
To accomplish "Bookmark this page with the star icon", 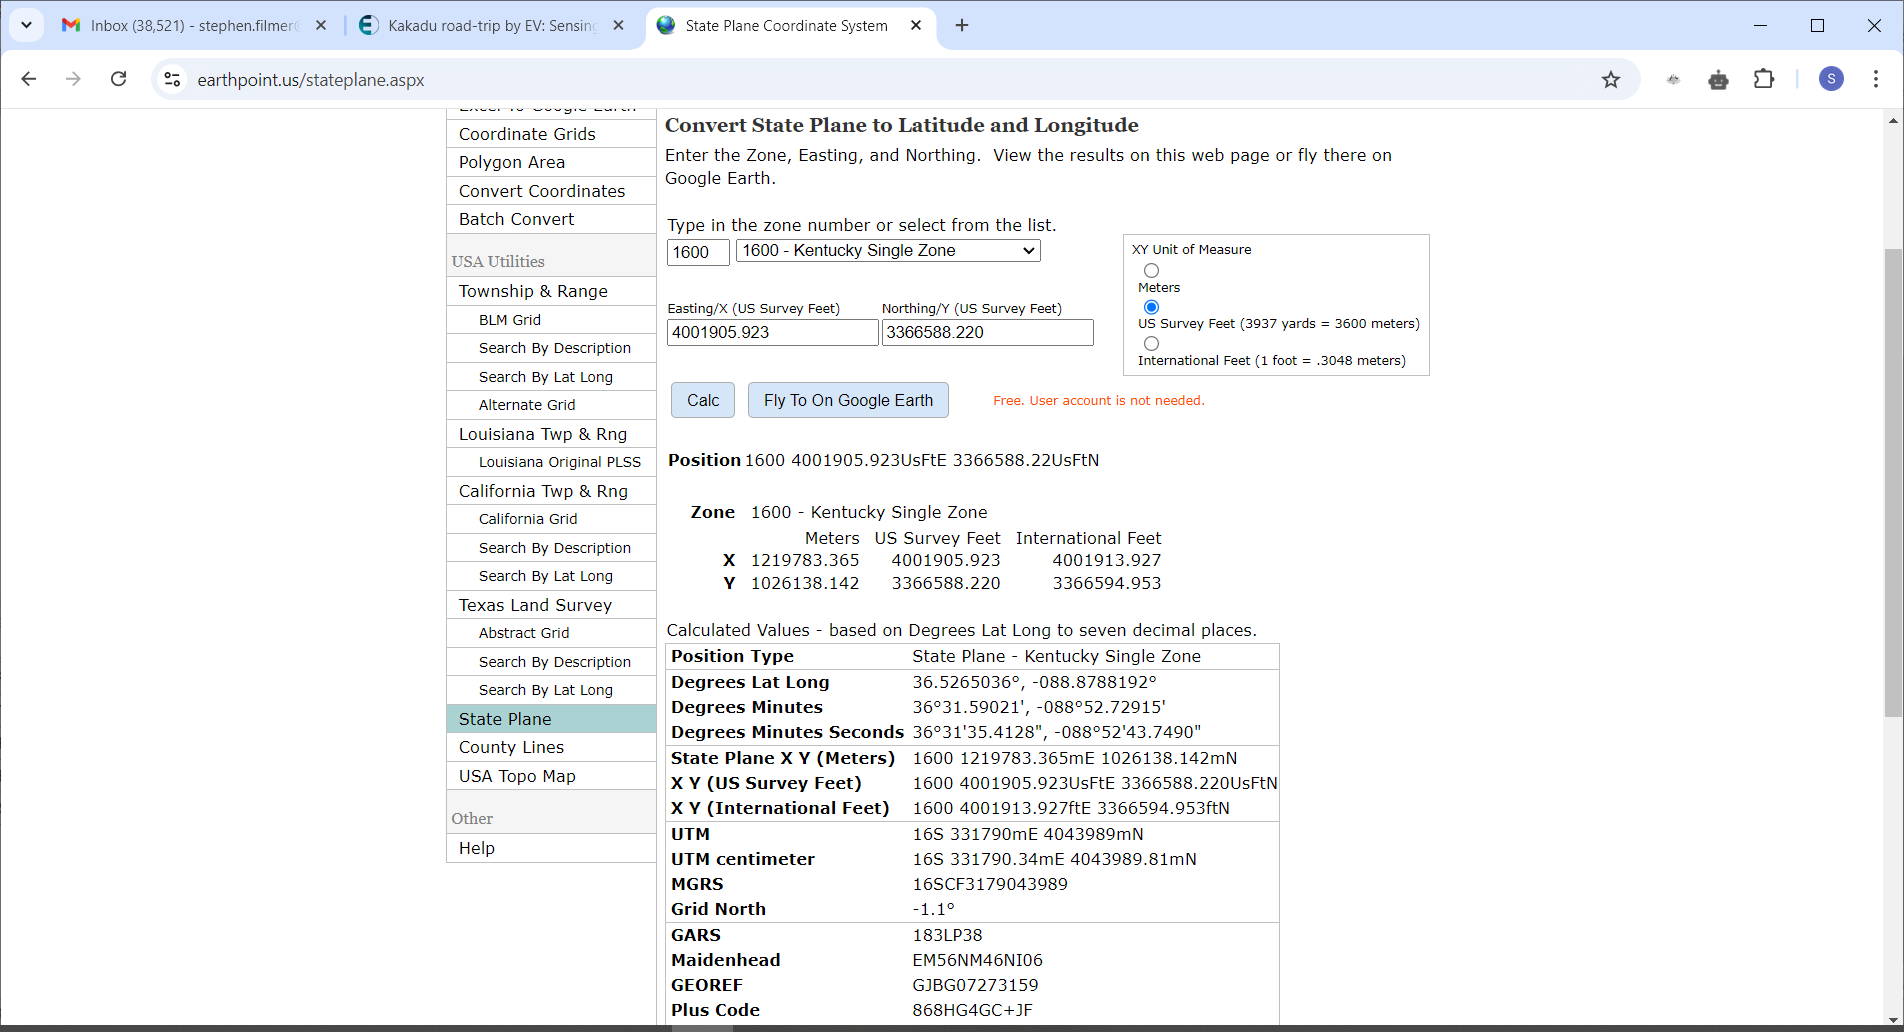I will [x=1610, y=80].
